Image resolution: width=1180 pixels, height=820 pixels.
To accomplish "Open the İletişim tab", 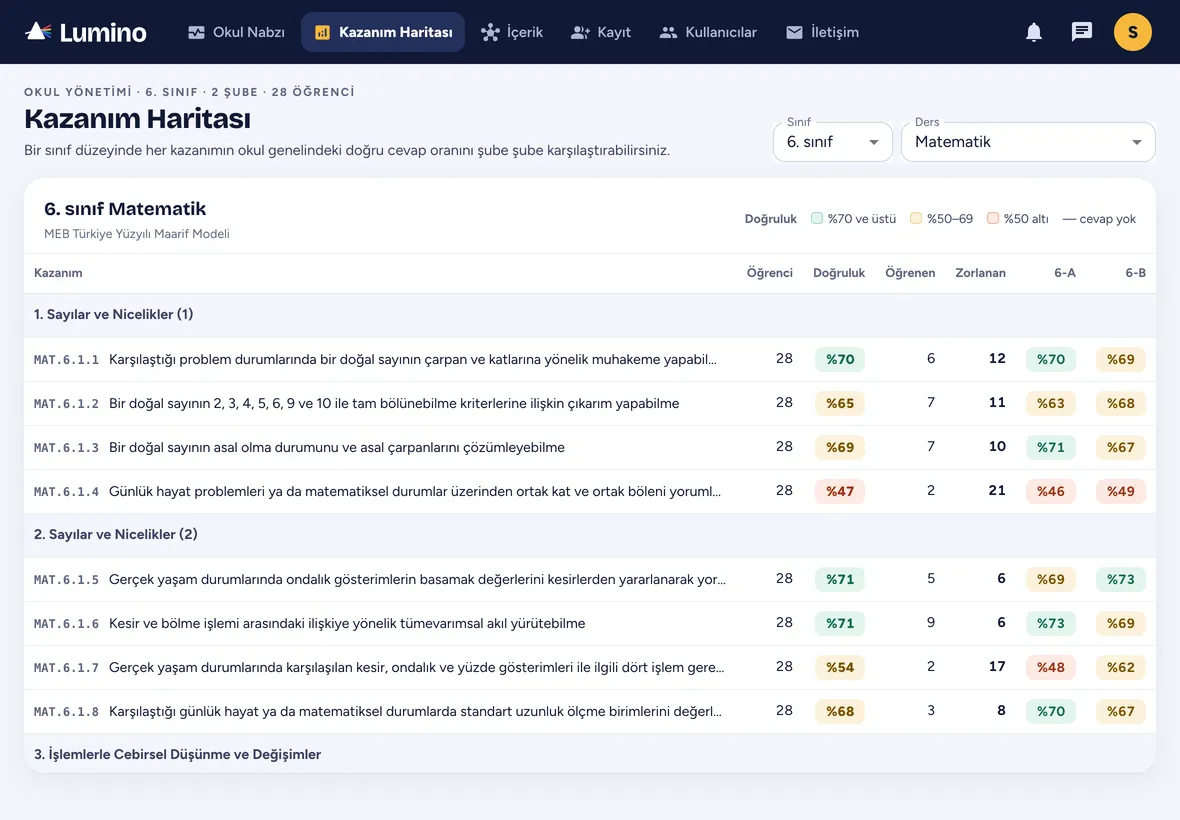I will coord(822,32).
